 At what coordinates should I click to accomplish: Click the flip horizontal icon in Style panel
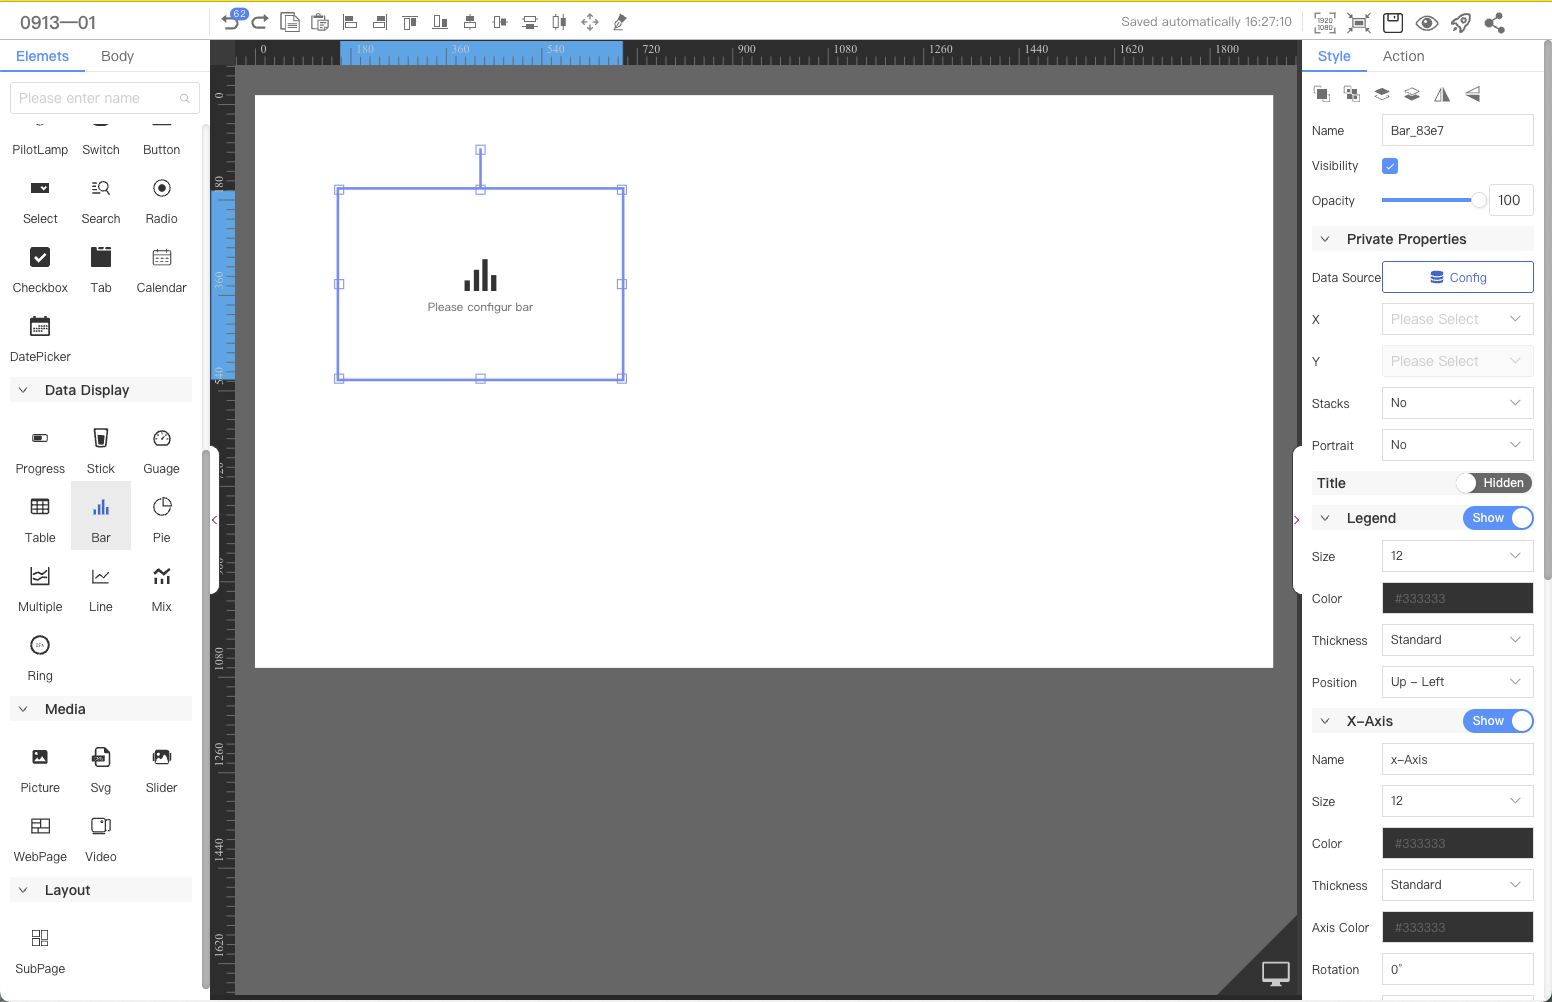[x=1442, y=94]
